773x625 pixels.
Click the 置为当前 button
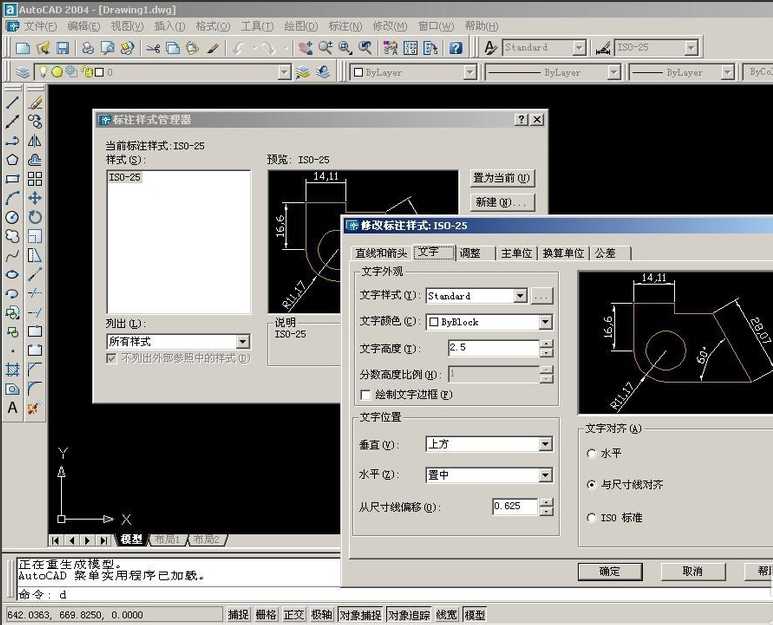[501, 178]
